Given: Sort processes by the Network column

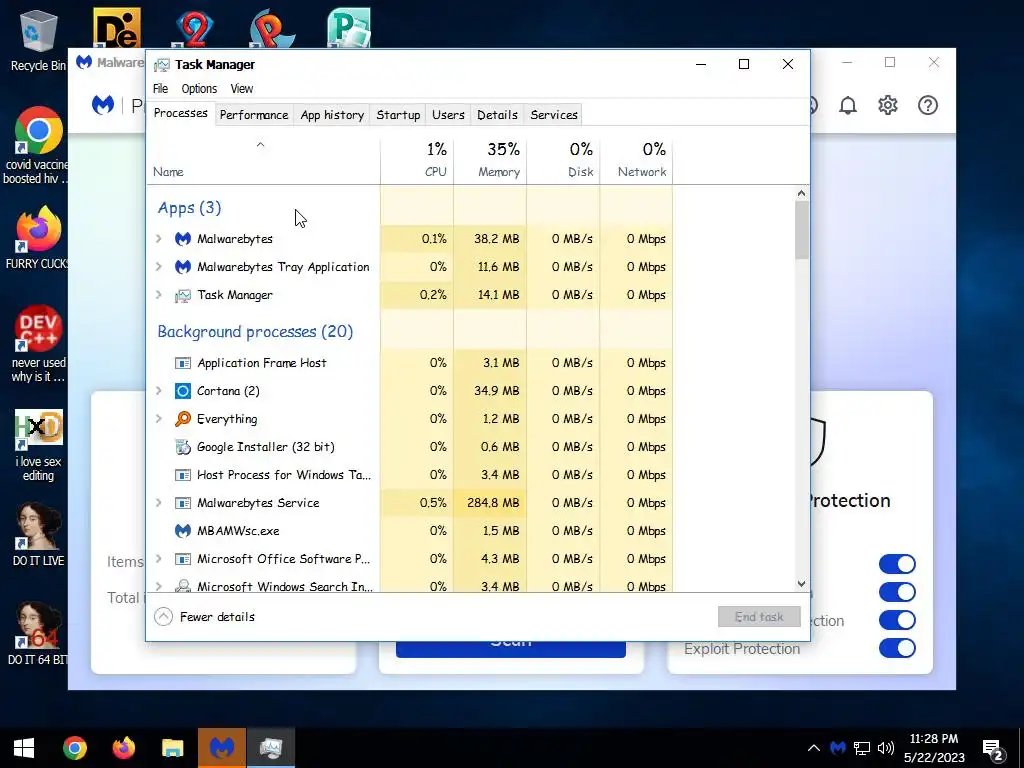Looking at the screenshot, I should (x=636, y=161).
